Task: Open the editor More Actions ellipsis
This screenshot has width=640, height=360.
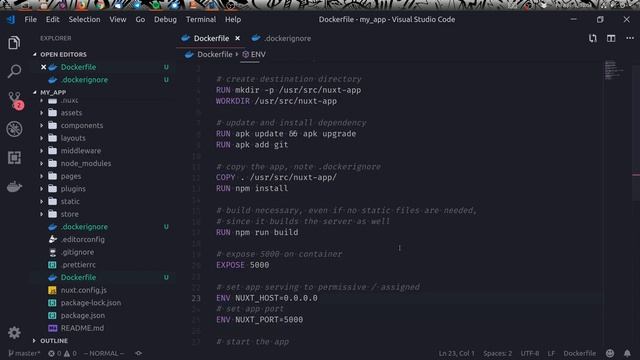Action: pos(630,38)
